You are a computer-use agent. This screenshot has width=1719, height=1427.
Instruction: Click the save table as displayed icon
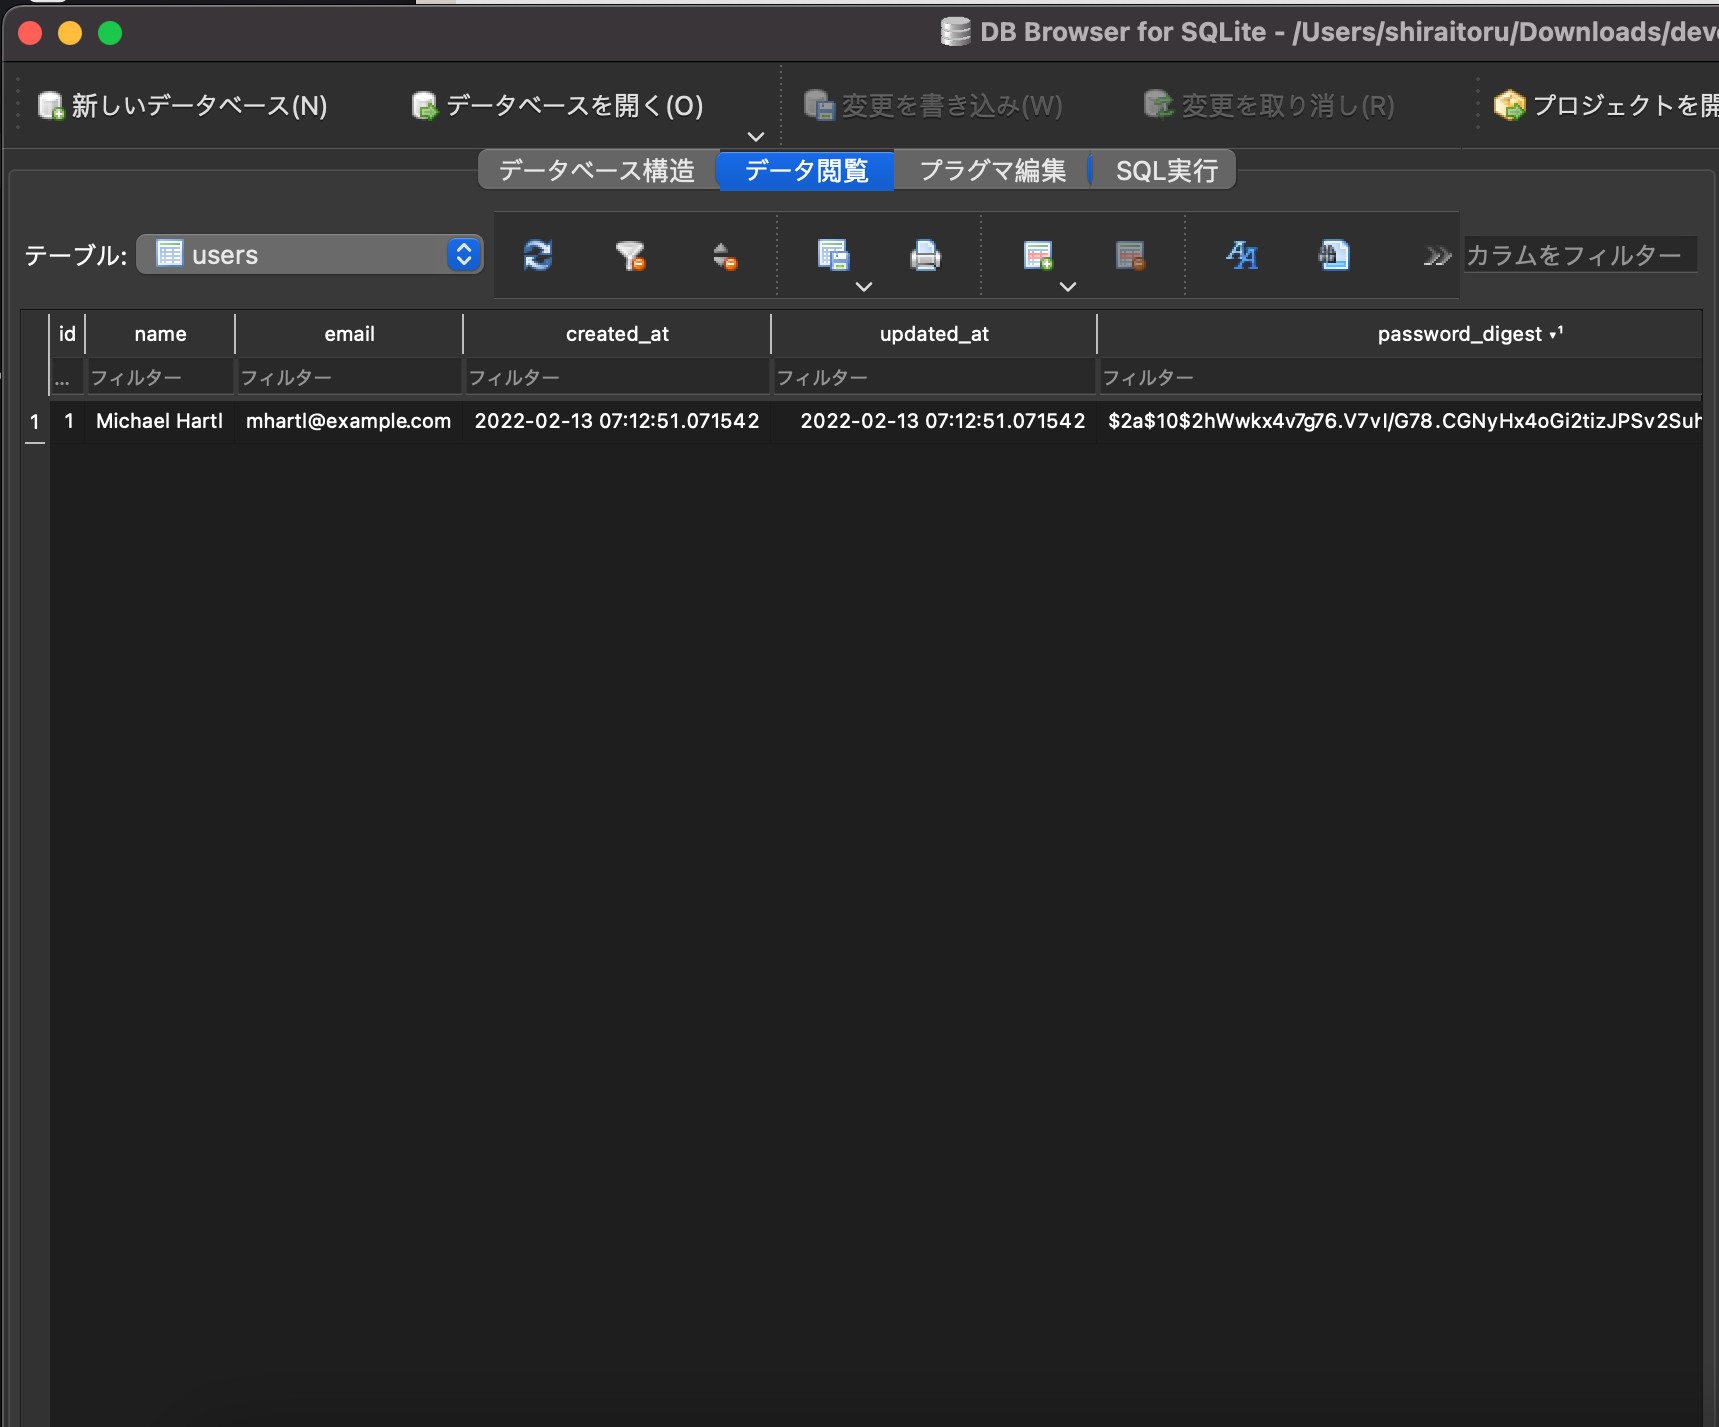(x=832, y=256)
